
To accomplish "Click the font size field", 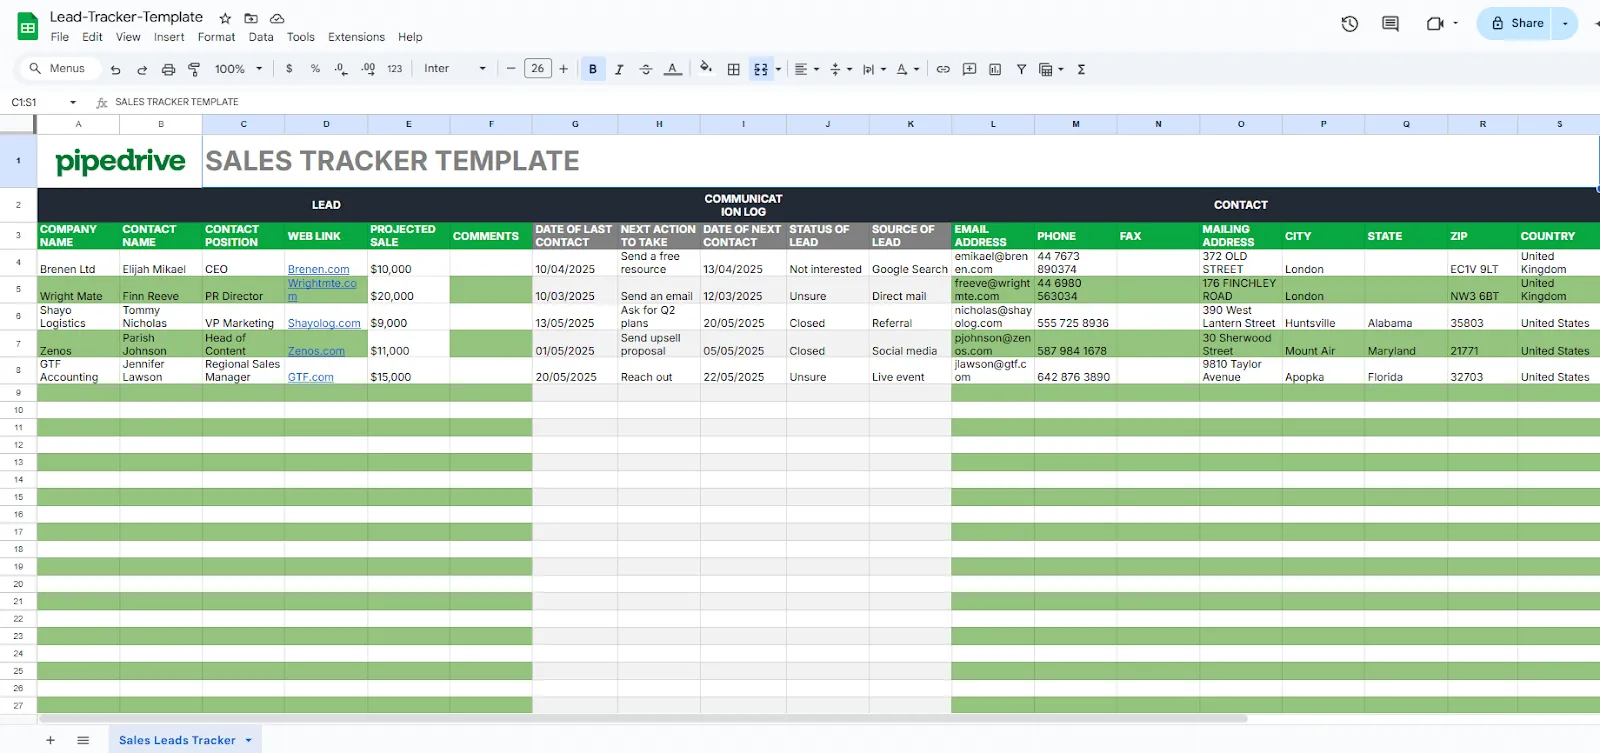I will tap(538, 69).
